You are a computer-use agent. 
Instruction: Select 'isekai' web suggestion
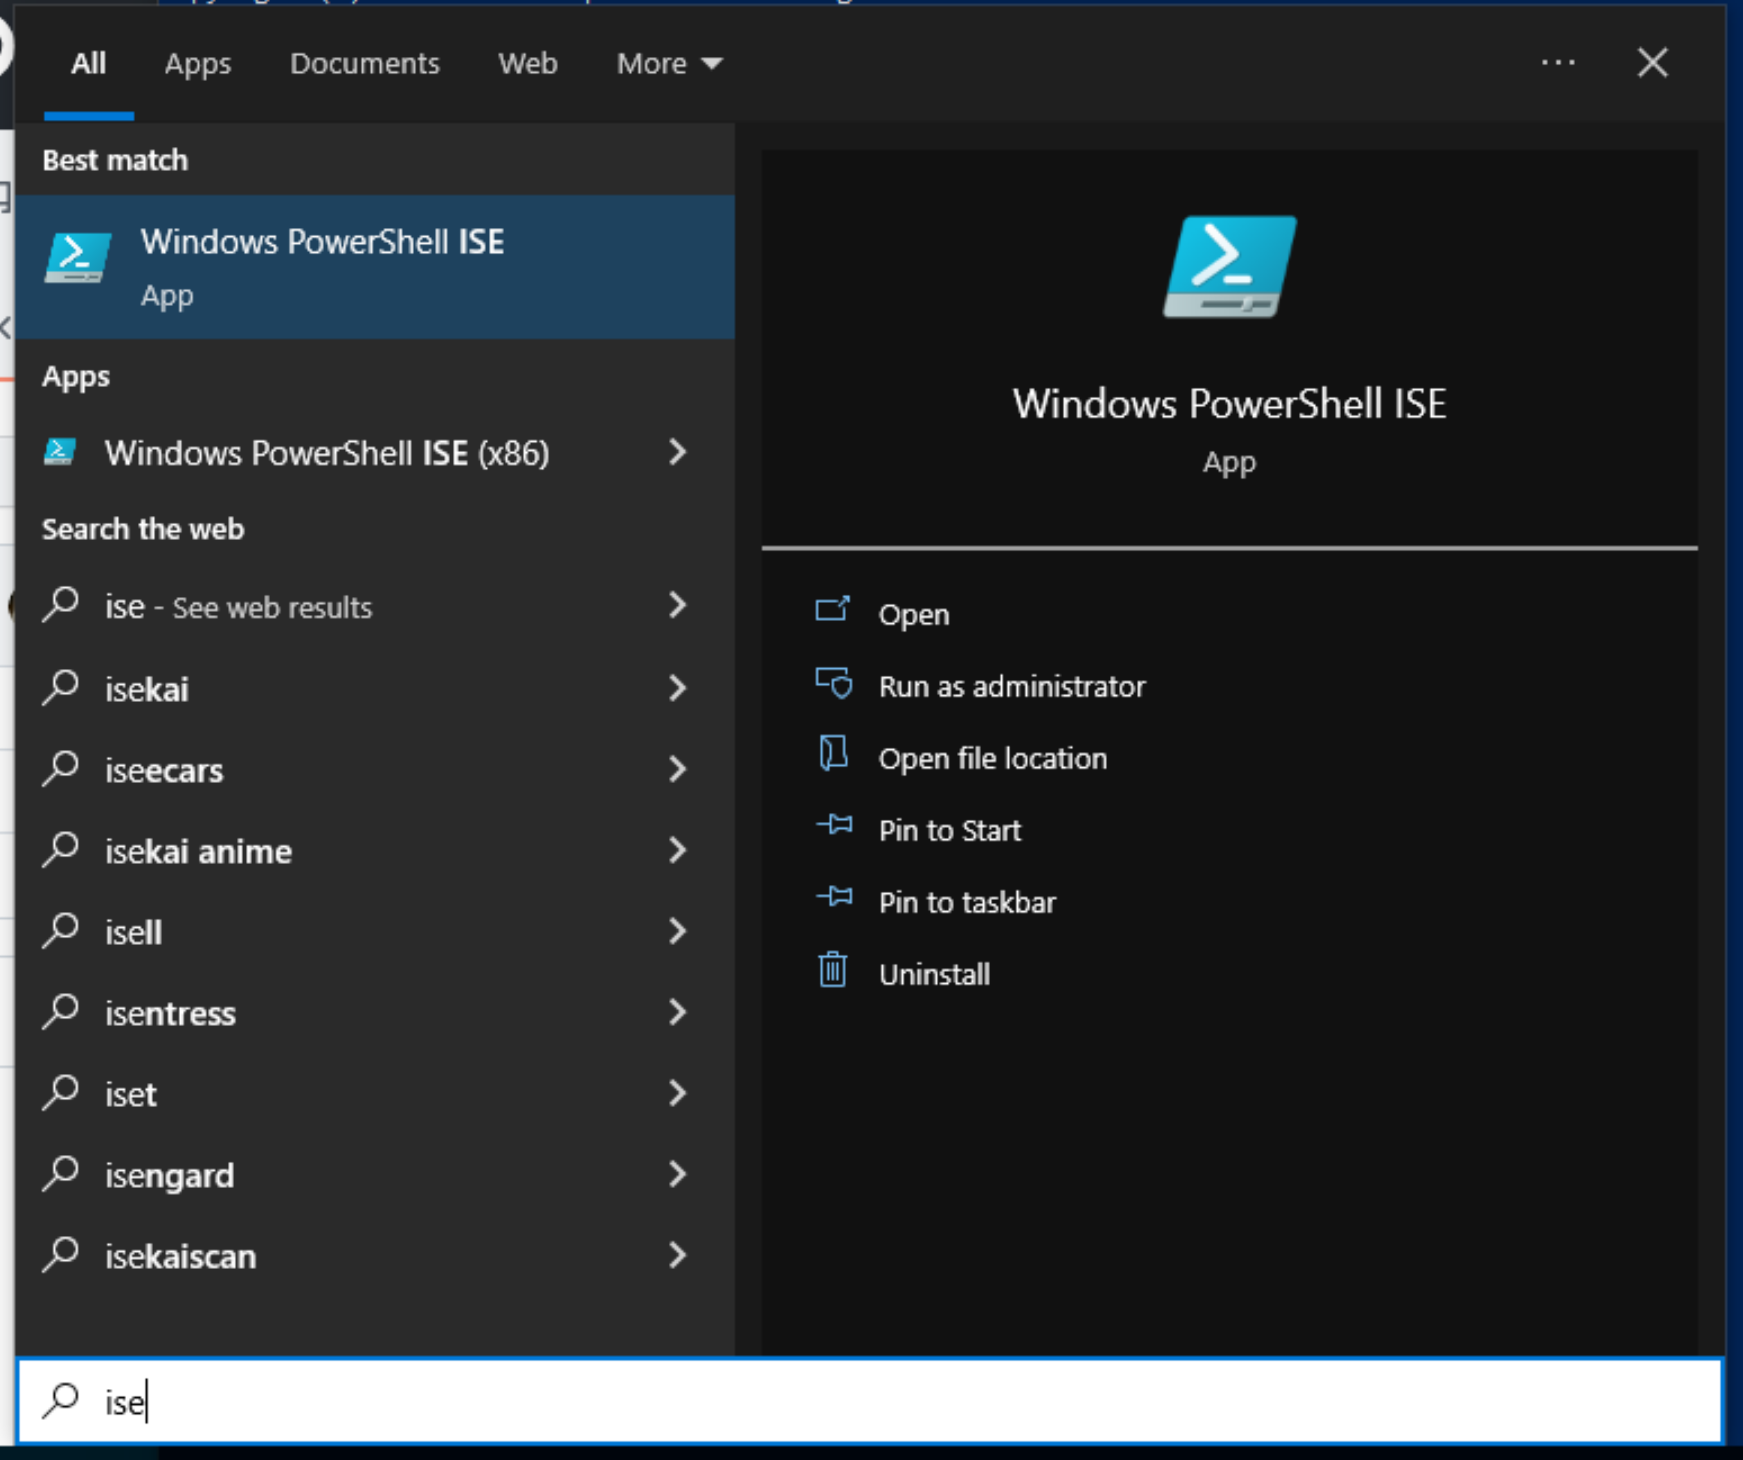[x=375, y=688]
